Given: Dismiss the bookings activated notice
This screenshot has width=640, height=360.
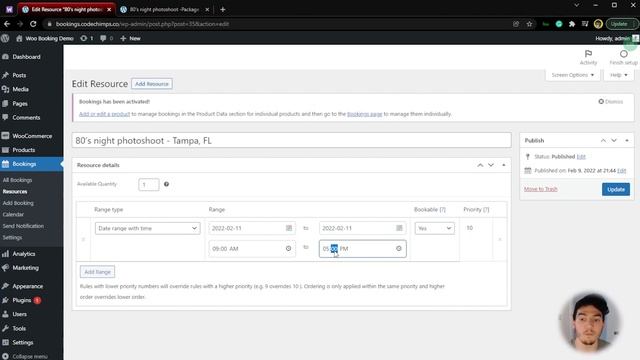Looking at the screenshot, I should pyautogui.click(x=611, y=102).
